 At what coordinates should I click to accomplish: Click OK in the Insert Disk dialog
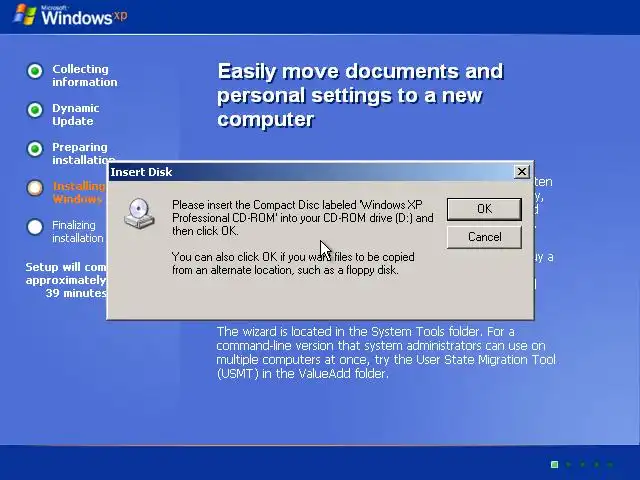[x=484, y=209]
